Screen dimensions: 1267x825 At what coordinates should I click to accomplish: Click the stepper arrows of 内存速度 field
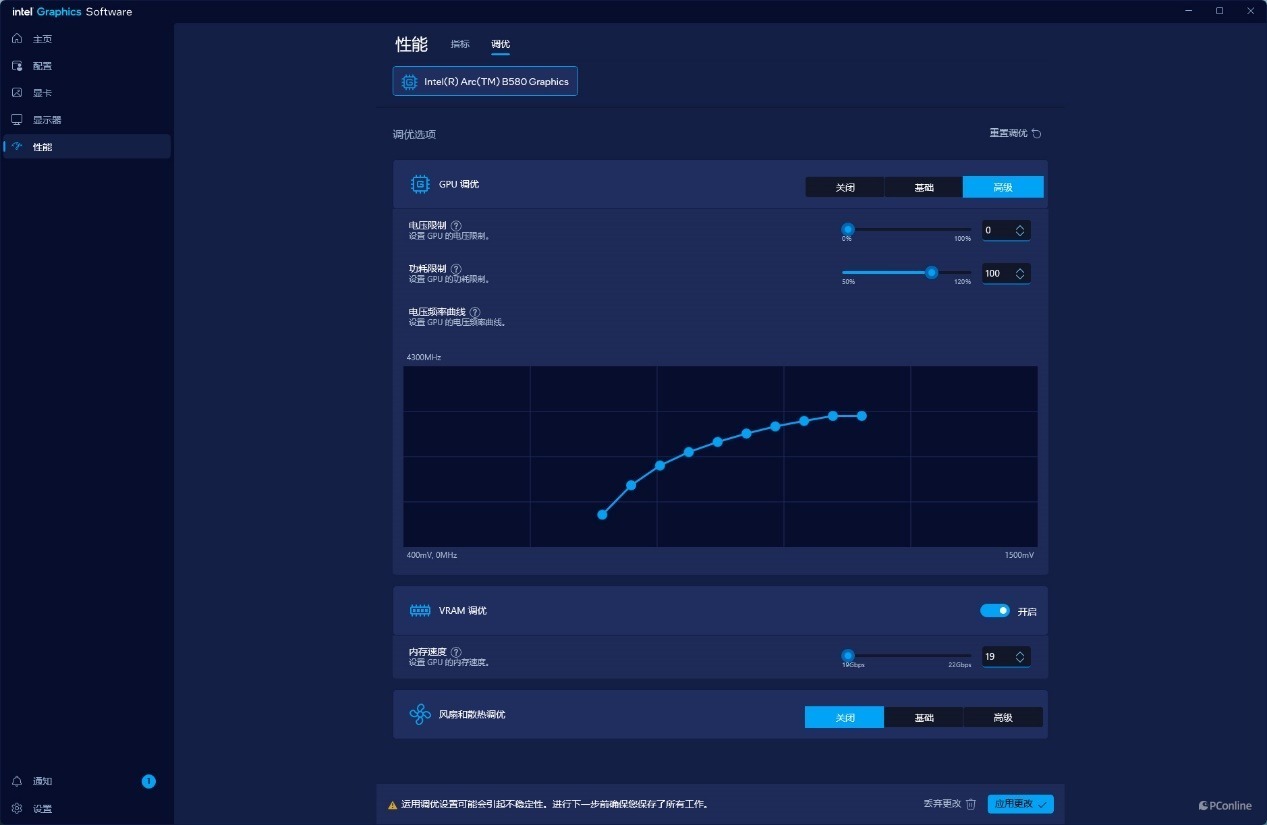1020,657
